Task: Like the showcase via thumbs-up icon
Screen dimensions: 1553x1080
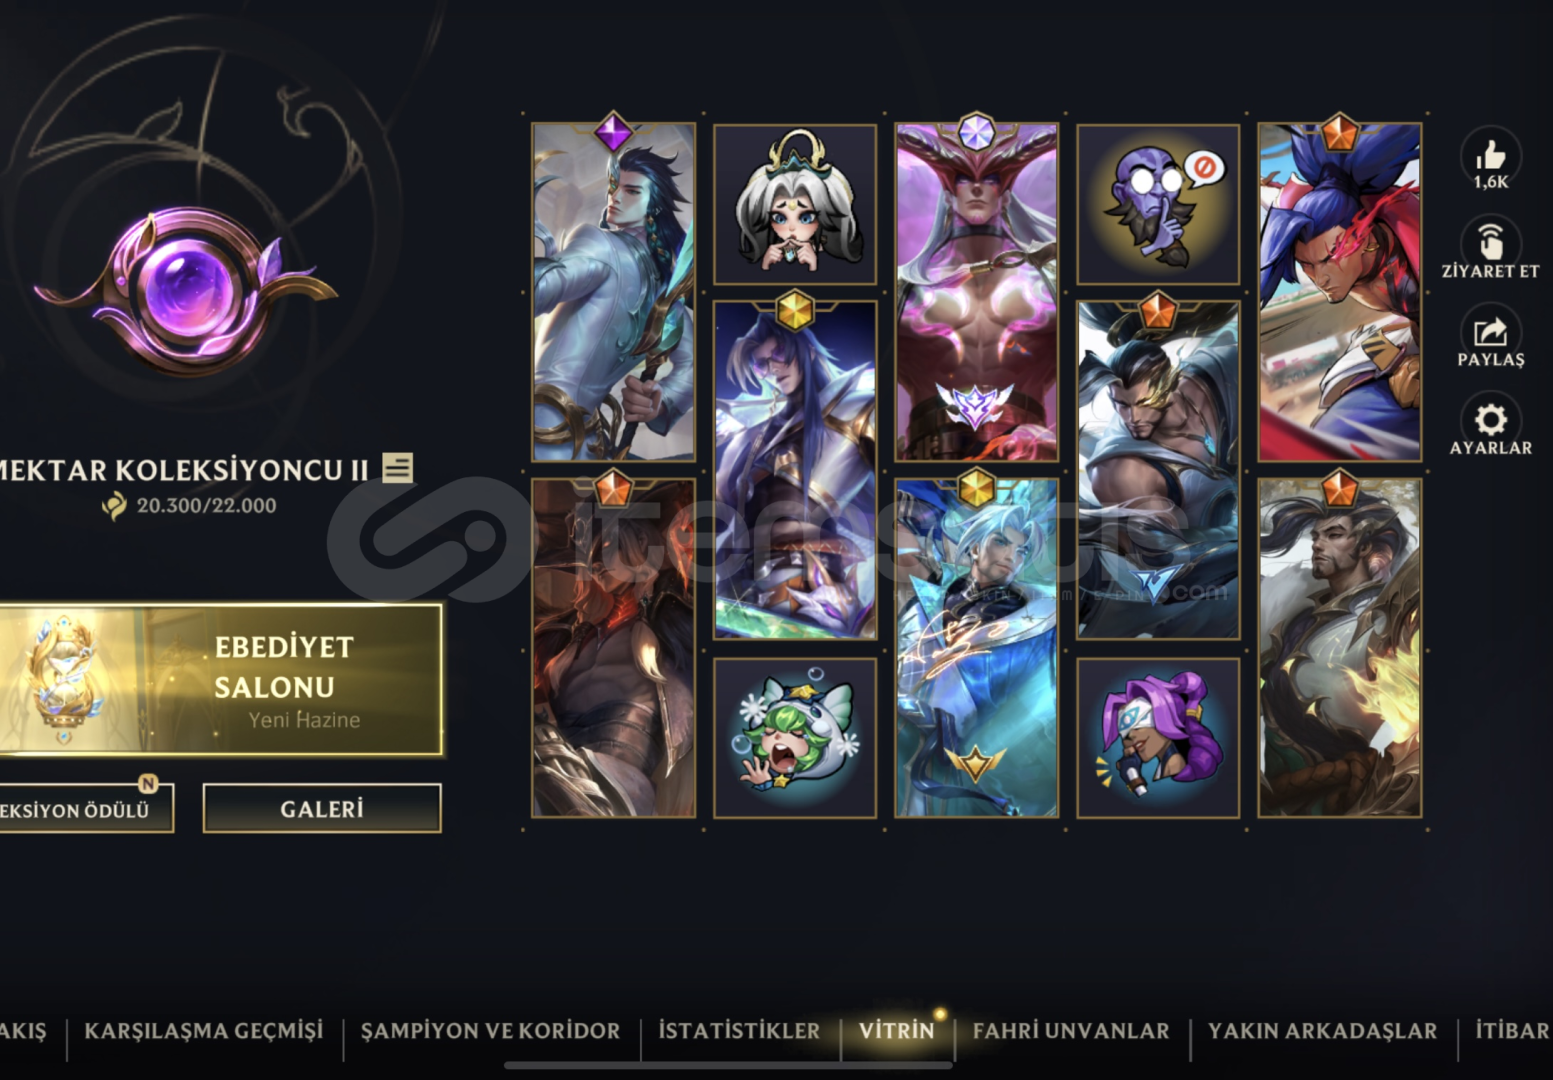Action: click(x=1490, y=157)
